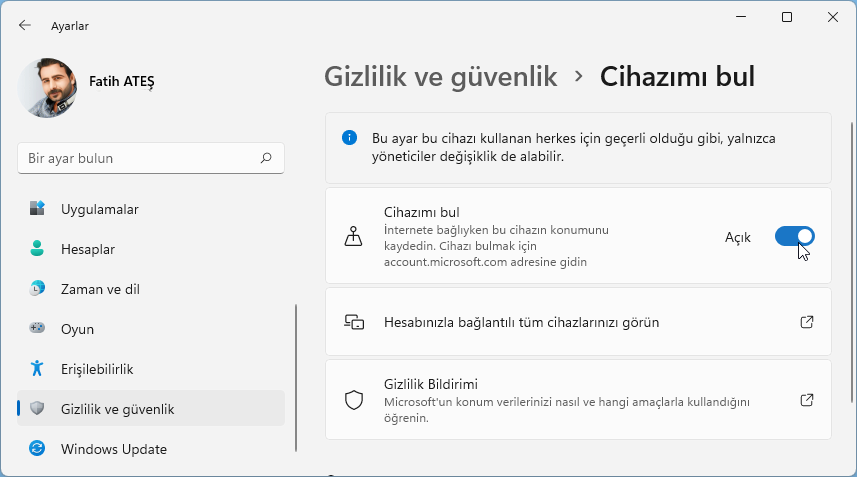Click the Windows Update sync icon
Image resolution: width=857 pixels, height=477 pixels.
37,449
